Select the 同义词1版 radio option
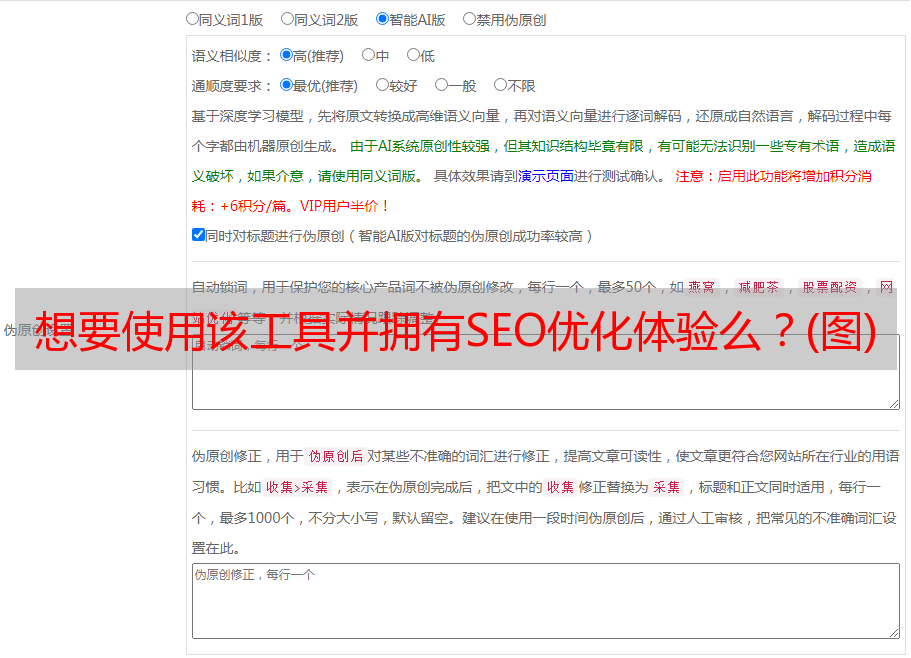This screenshot has height=658, width=911. [192, 19]
